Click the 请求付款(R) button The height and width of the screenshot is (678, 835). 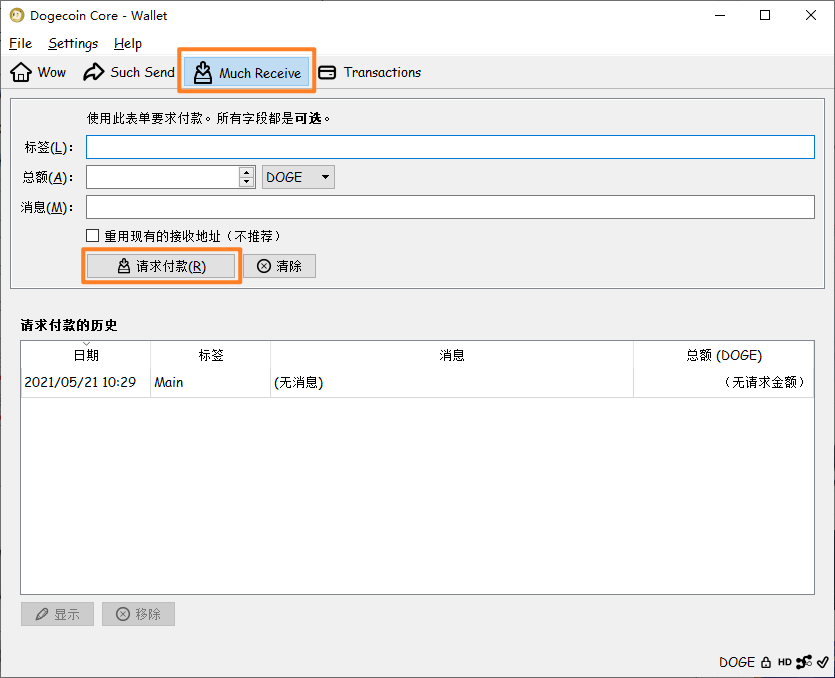click(161, 266)
